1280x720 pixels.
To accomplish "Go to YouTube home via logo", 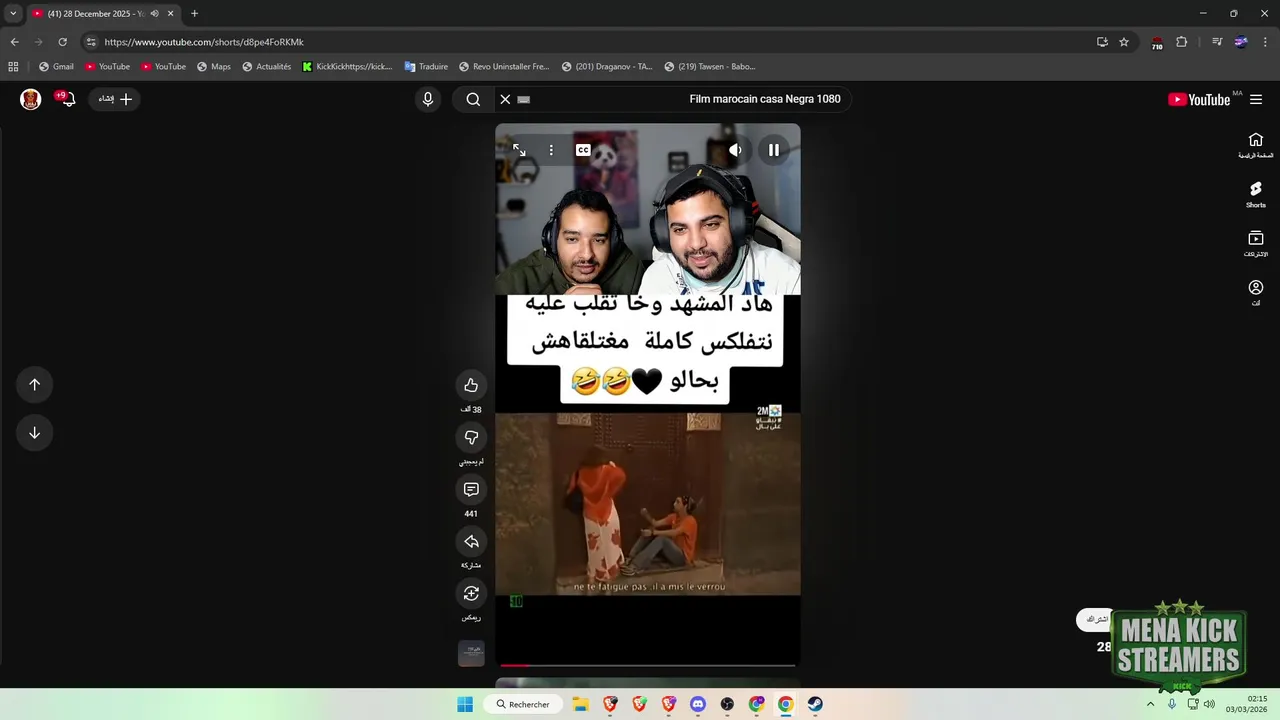I will tap(1199, 99).
